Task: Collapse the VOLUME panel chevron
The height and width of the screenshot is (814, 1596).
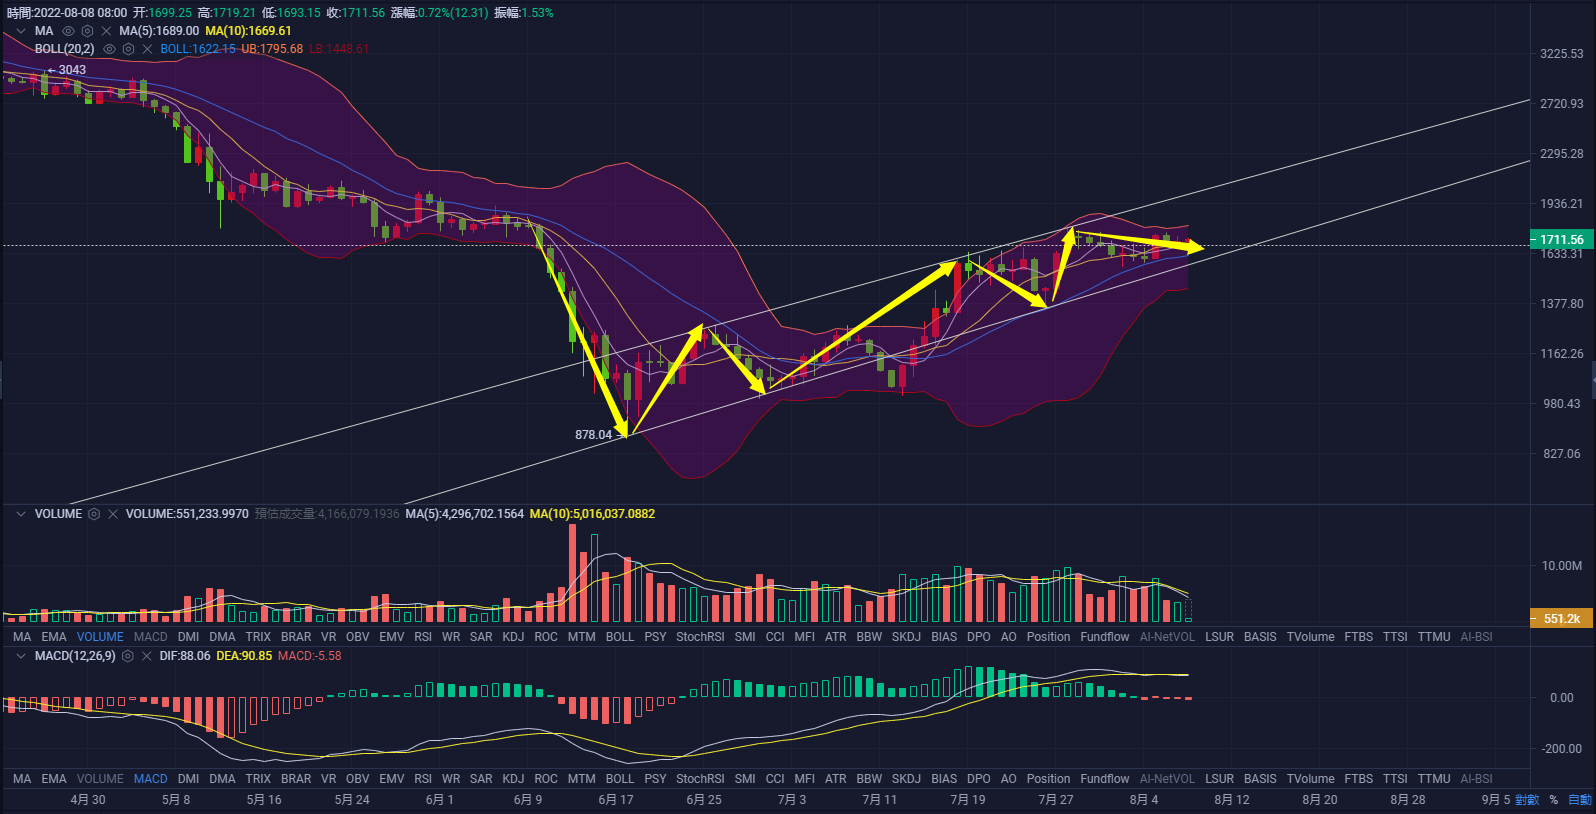Action: (x=20, y=514)
